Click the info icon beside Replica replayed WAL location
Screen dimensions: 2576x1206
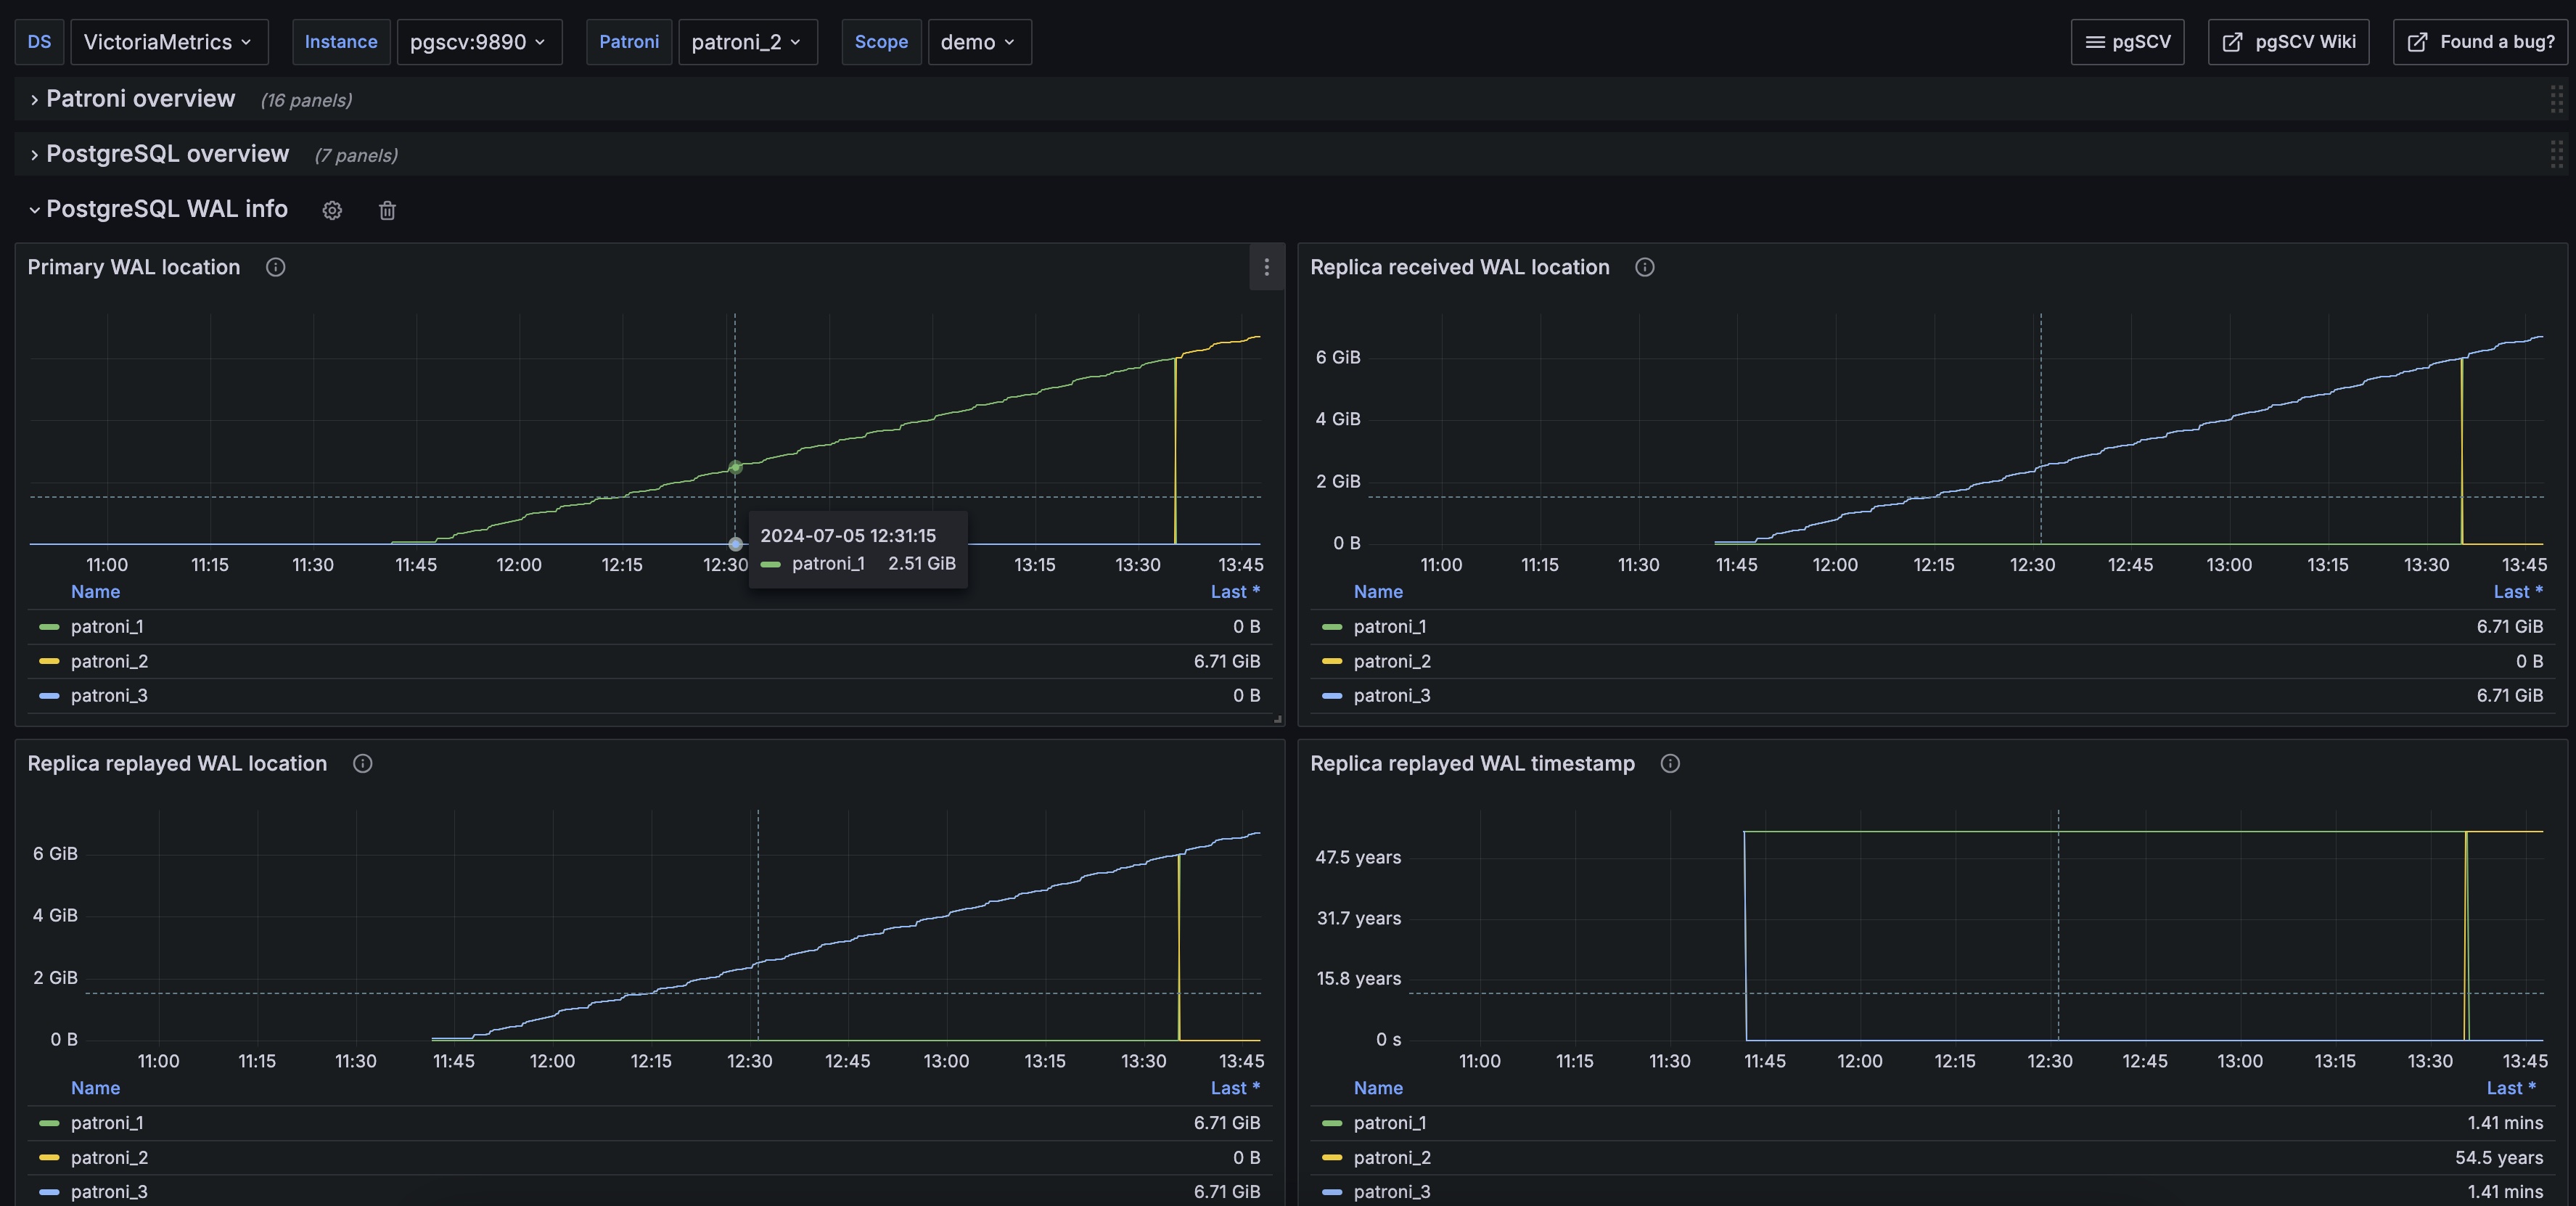click(x=363, y=764)
